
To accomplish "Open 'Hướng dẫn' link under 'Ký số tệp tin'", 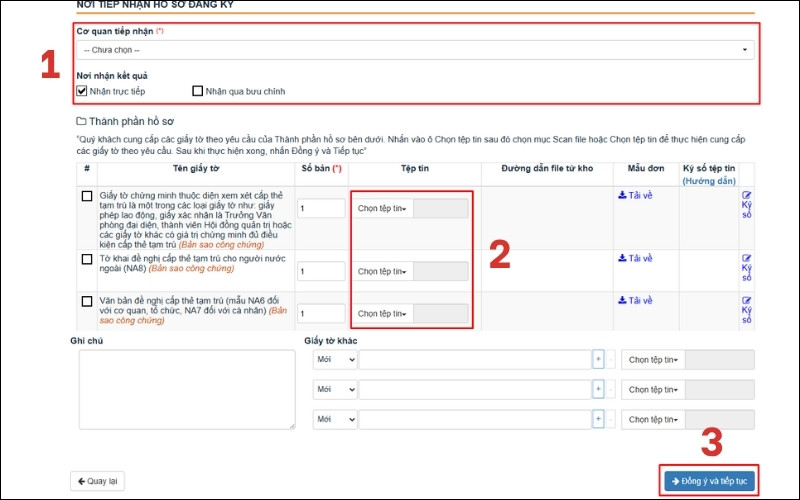I will click(709, 181).
